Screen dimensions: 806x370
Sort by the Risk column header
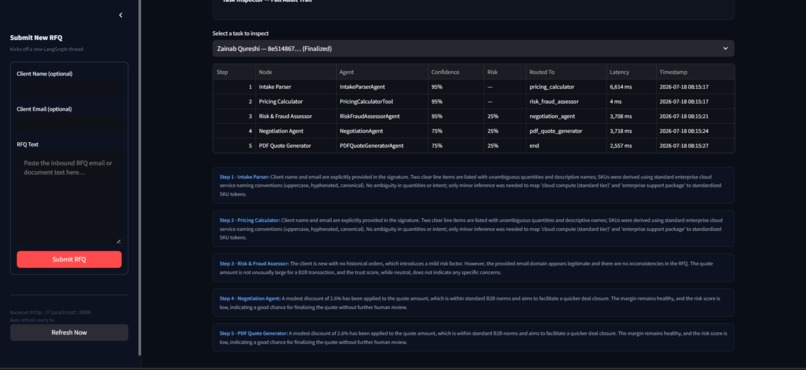505,72
